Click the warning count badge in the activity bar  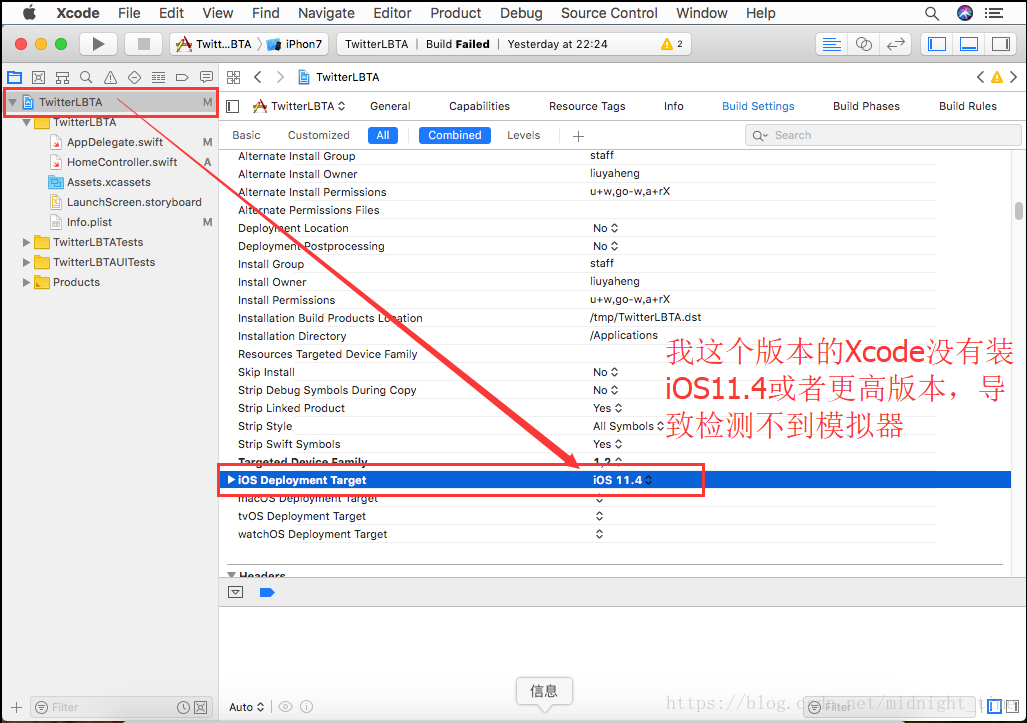pyautogui.click(x=672, y=44)
